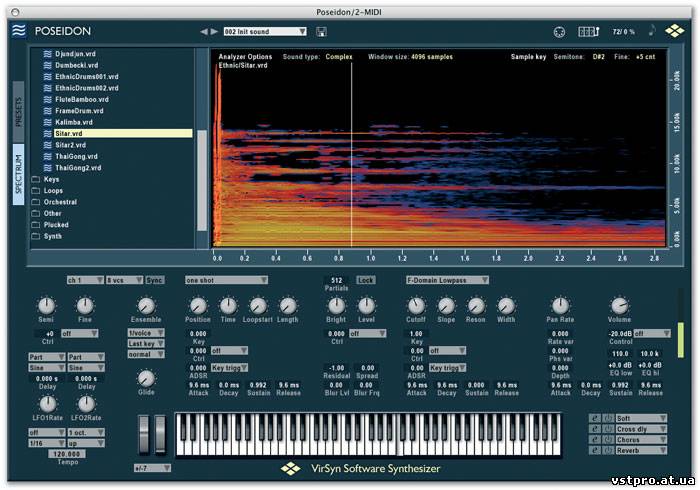
Task: Click the Pan Rate knob
Action: [x=560, y=306]
